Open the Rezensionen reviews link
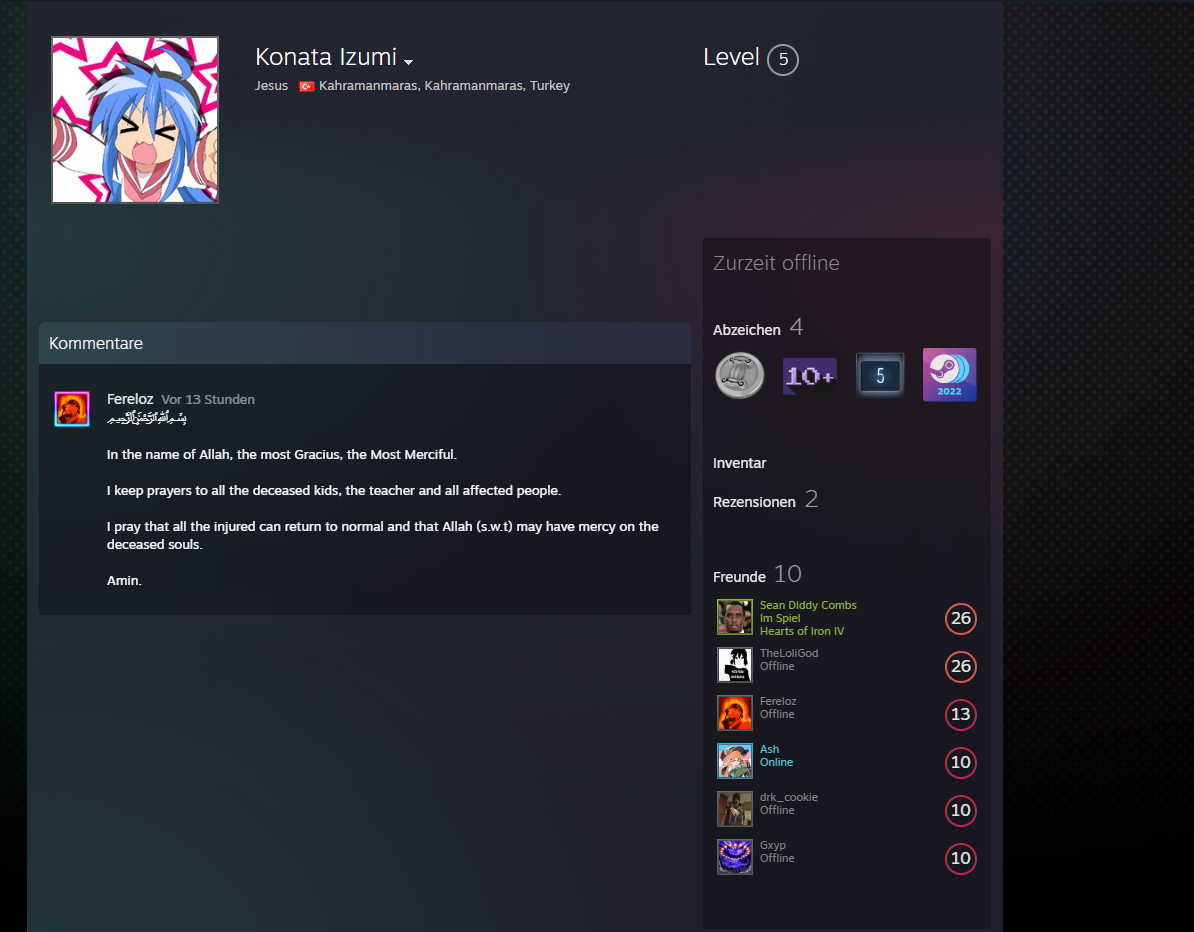This screenshot has width=1194, height=932. [754, 502]
